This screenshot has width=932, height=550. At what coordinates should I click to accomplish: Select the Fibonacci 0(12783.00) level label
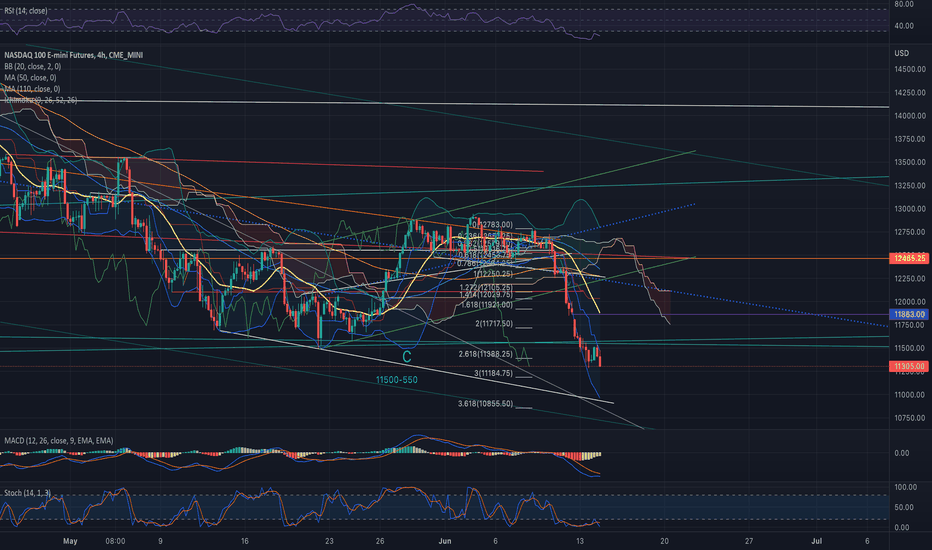tap(492, 225)
